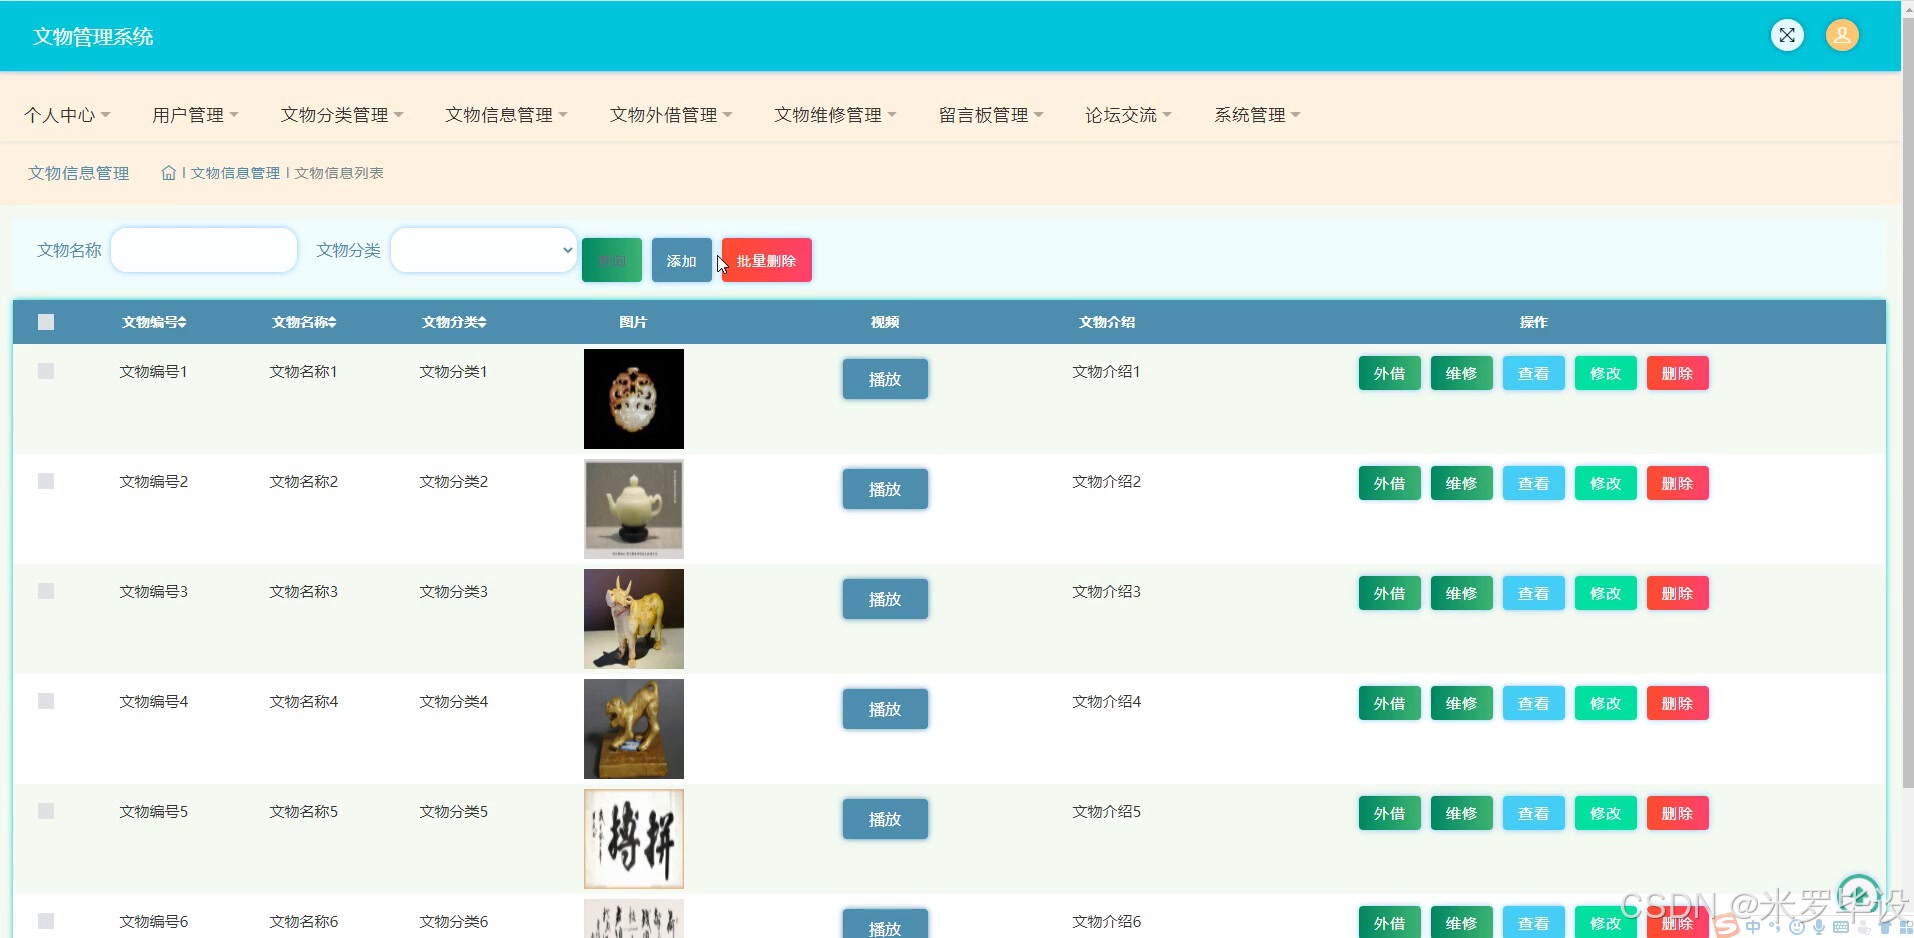The image size is (1914, 938).
Task: Open the teapot thumbnail of 文物名称2
Action: tap(634, 509)
